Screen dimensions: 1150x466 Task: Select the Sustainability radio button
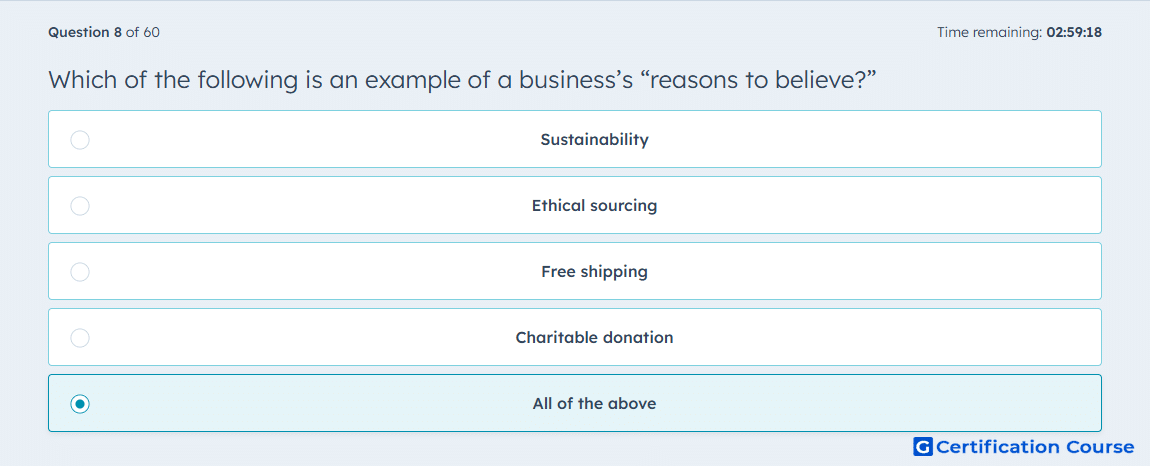coord(80,139)
